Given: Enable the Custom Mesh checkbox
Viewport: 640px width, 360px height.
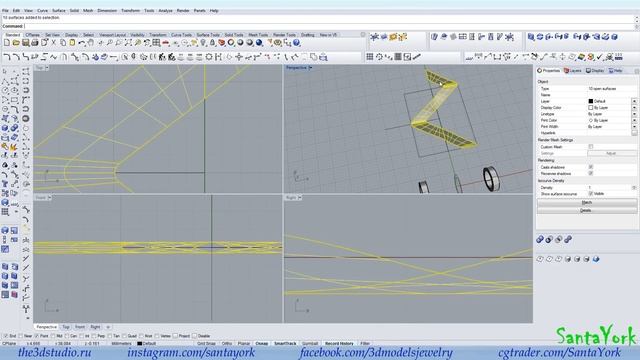Looking at the screenshot, I should [591, 147].
